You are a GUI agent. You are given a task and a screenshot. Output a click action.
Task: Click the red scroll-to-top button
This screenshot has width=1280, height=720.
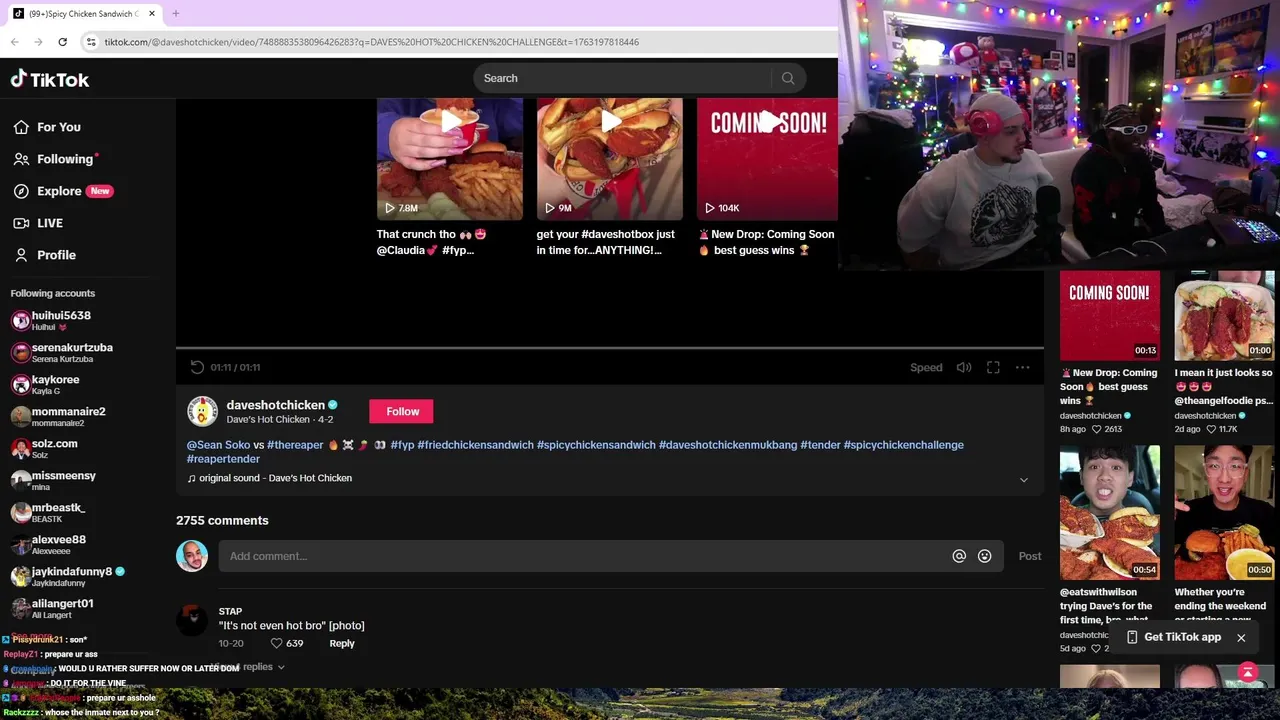1248,673
